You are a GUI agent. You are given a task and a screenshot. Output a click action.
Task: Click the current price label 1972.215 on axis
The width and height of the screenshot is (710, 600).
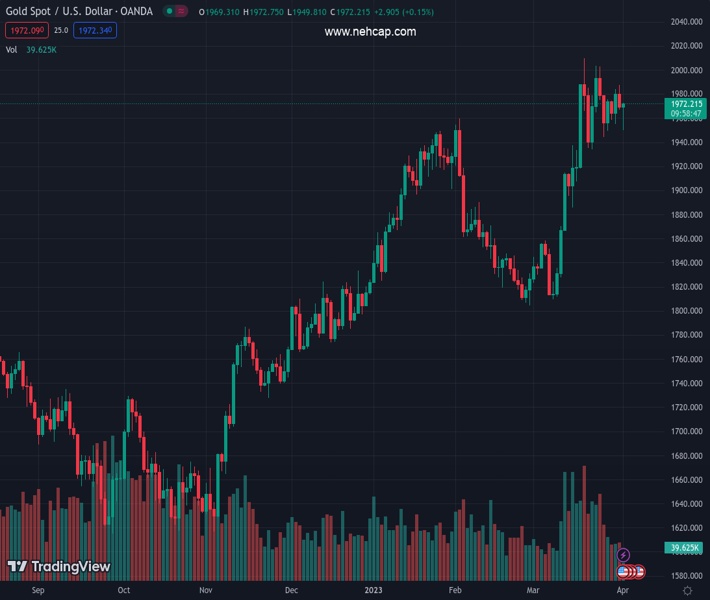pos(686,104)
